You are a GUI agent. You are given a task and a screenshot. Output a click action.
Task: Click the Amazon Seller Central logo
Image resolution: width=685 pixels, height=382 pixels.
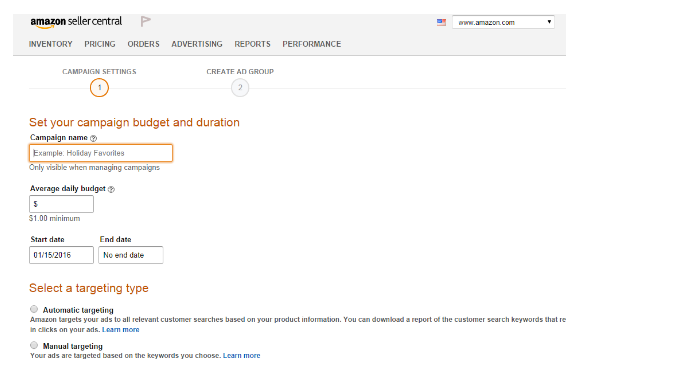[x=76, y=22]
